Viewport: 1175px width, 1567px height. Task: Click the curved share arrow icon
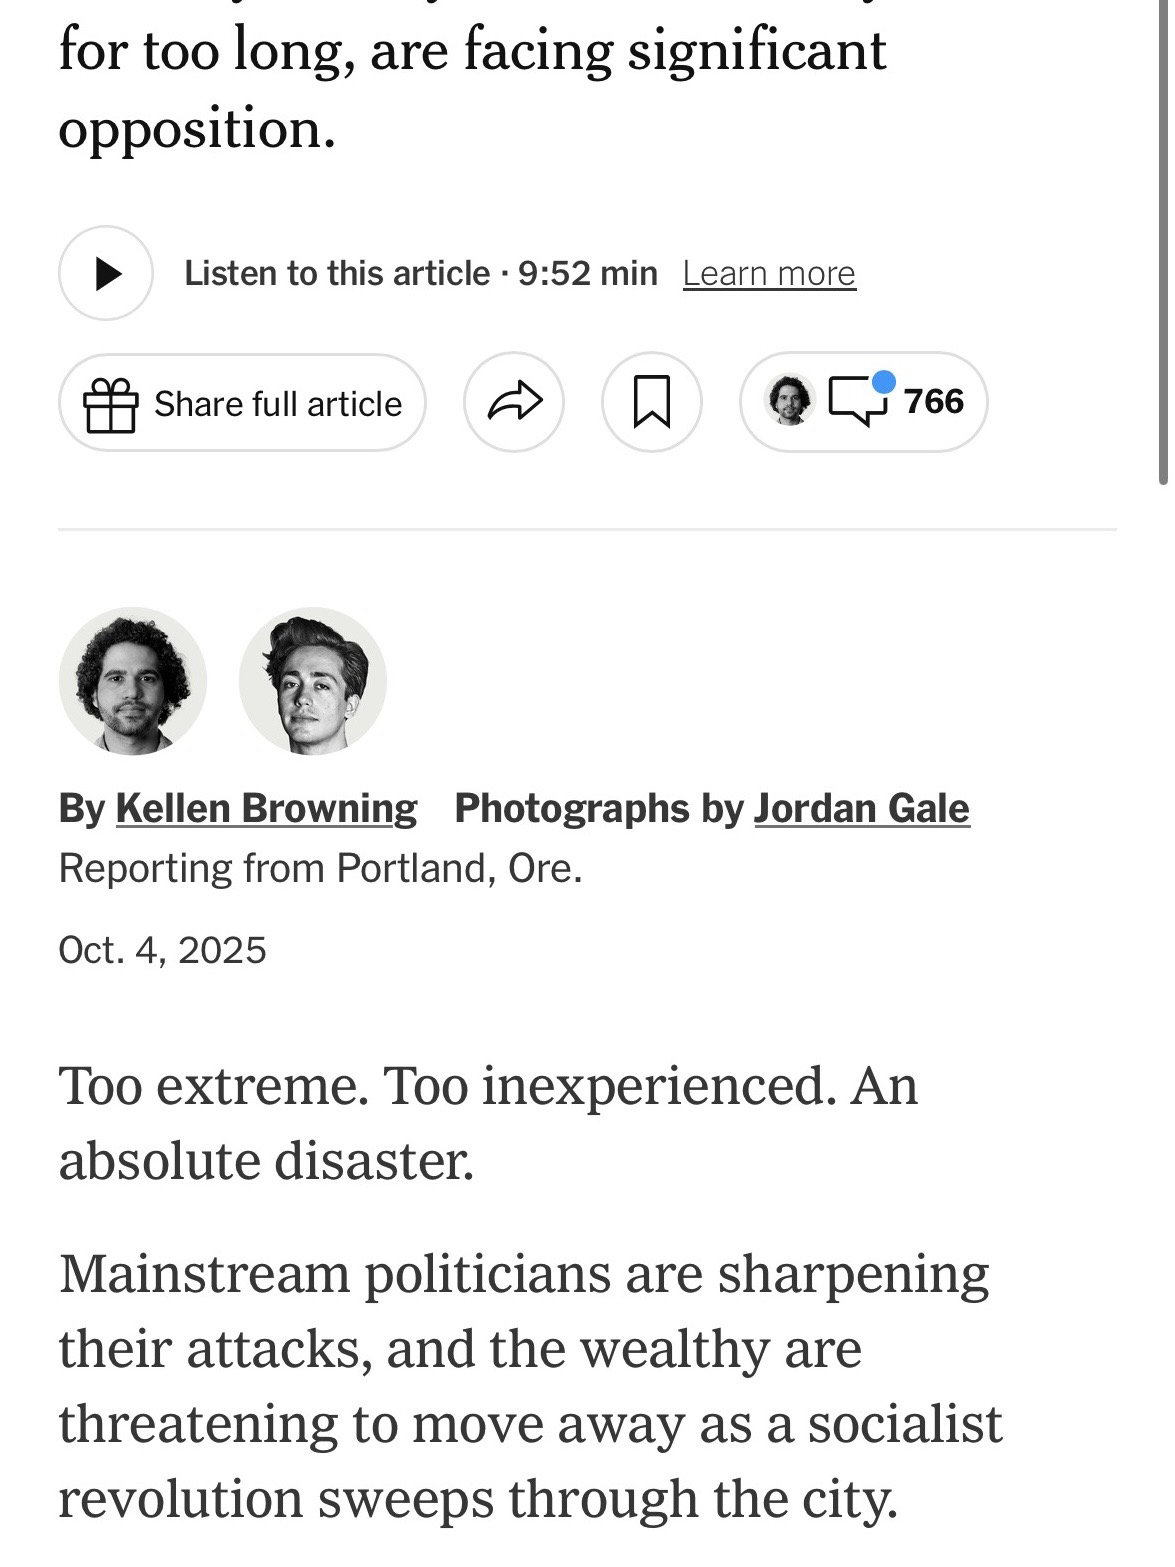coord(514,402)
